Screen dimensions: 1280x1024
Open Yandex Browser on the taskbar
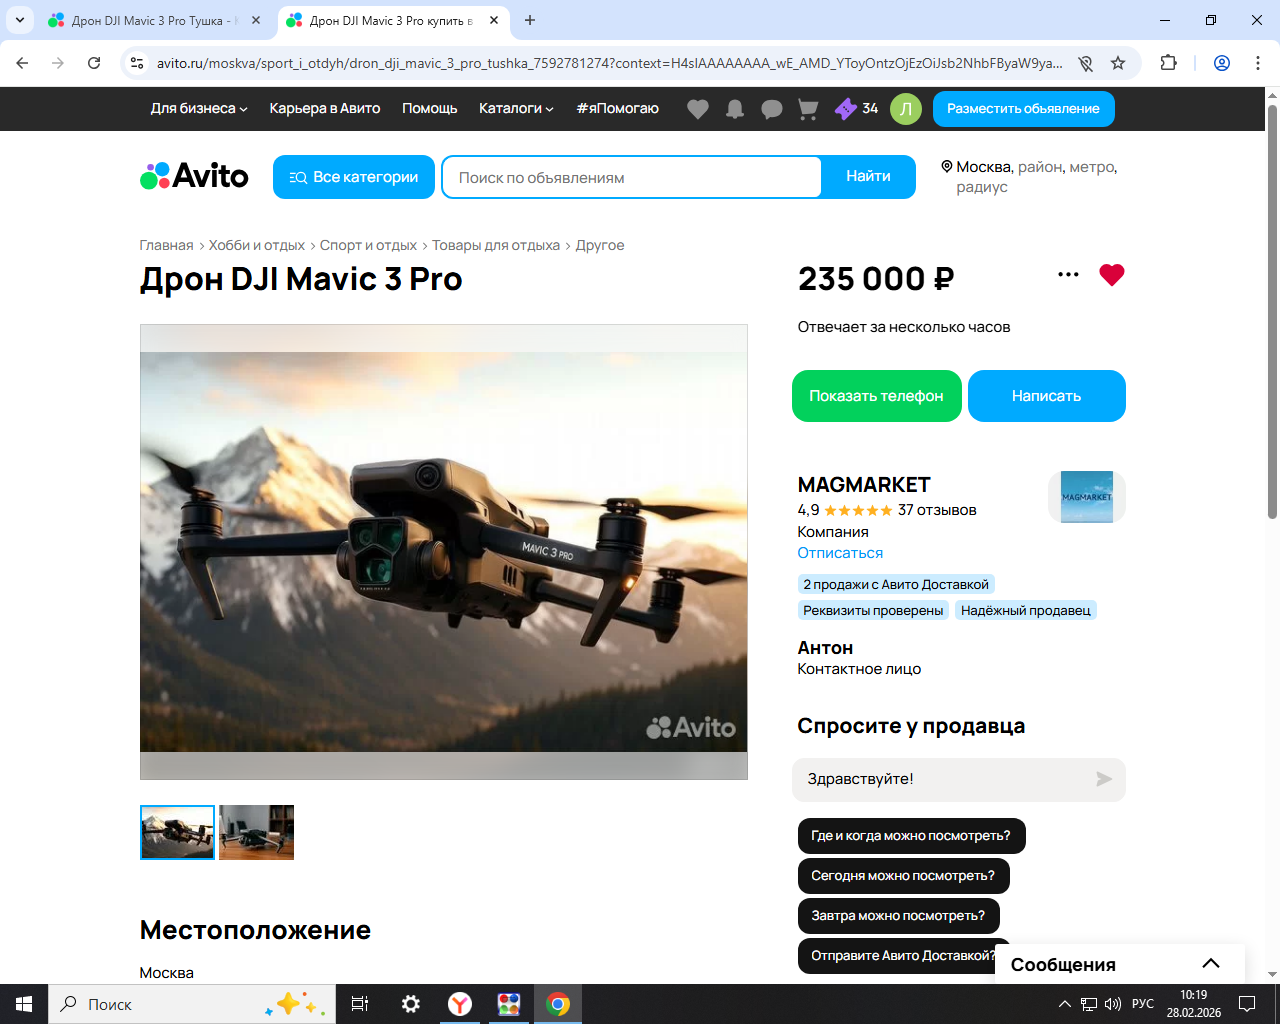(460, 1004)
